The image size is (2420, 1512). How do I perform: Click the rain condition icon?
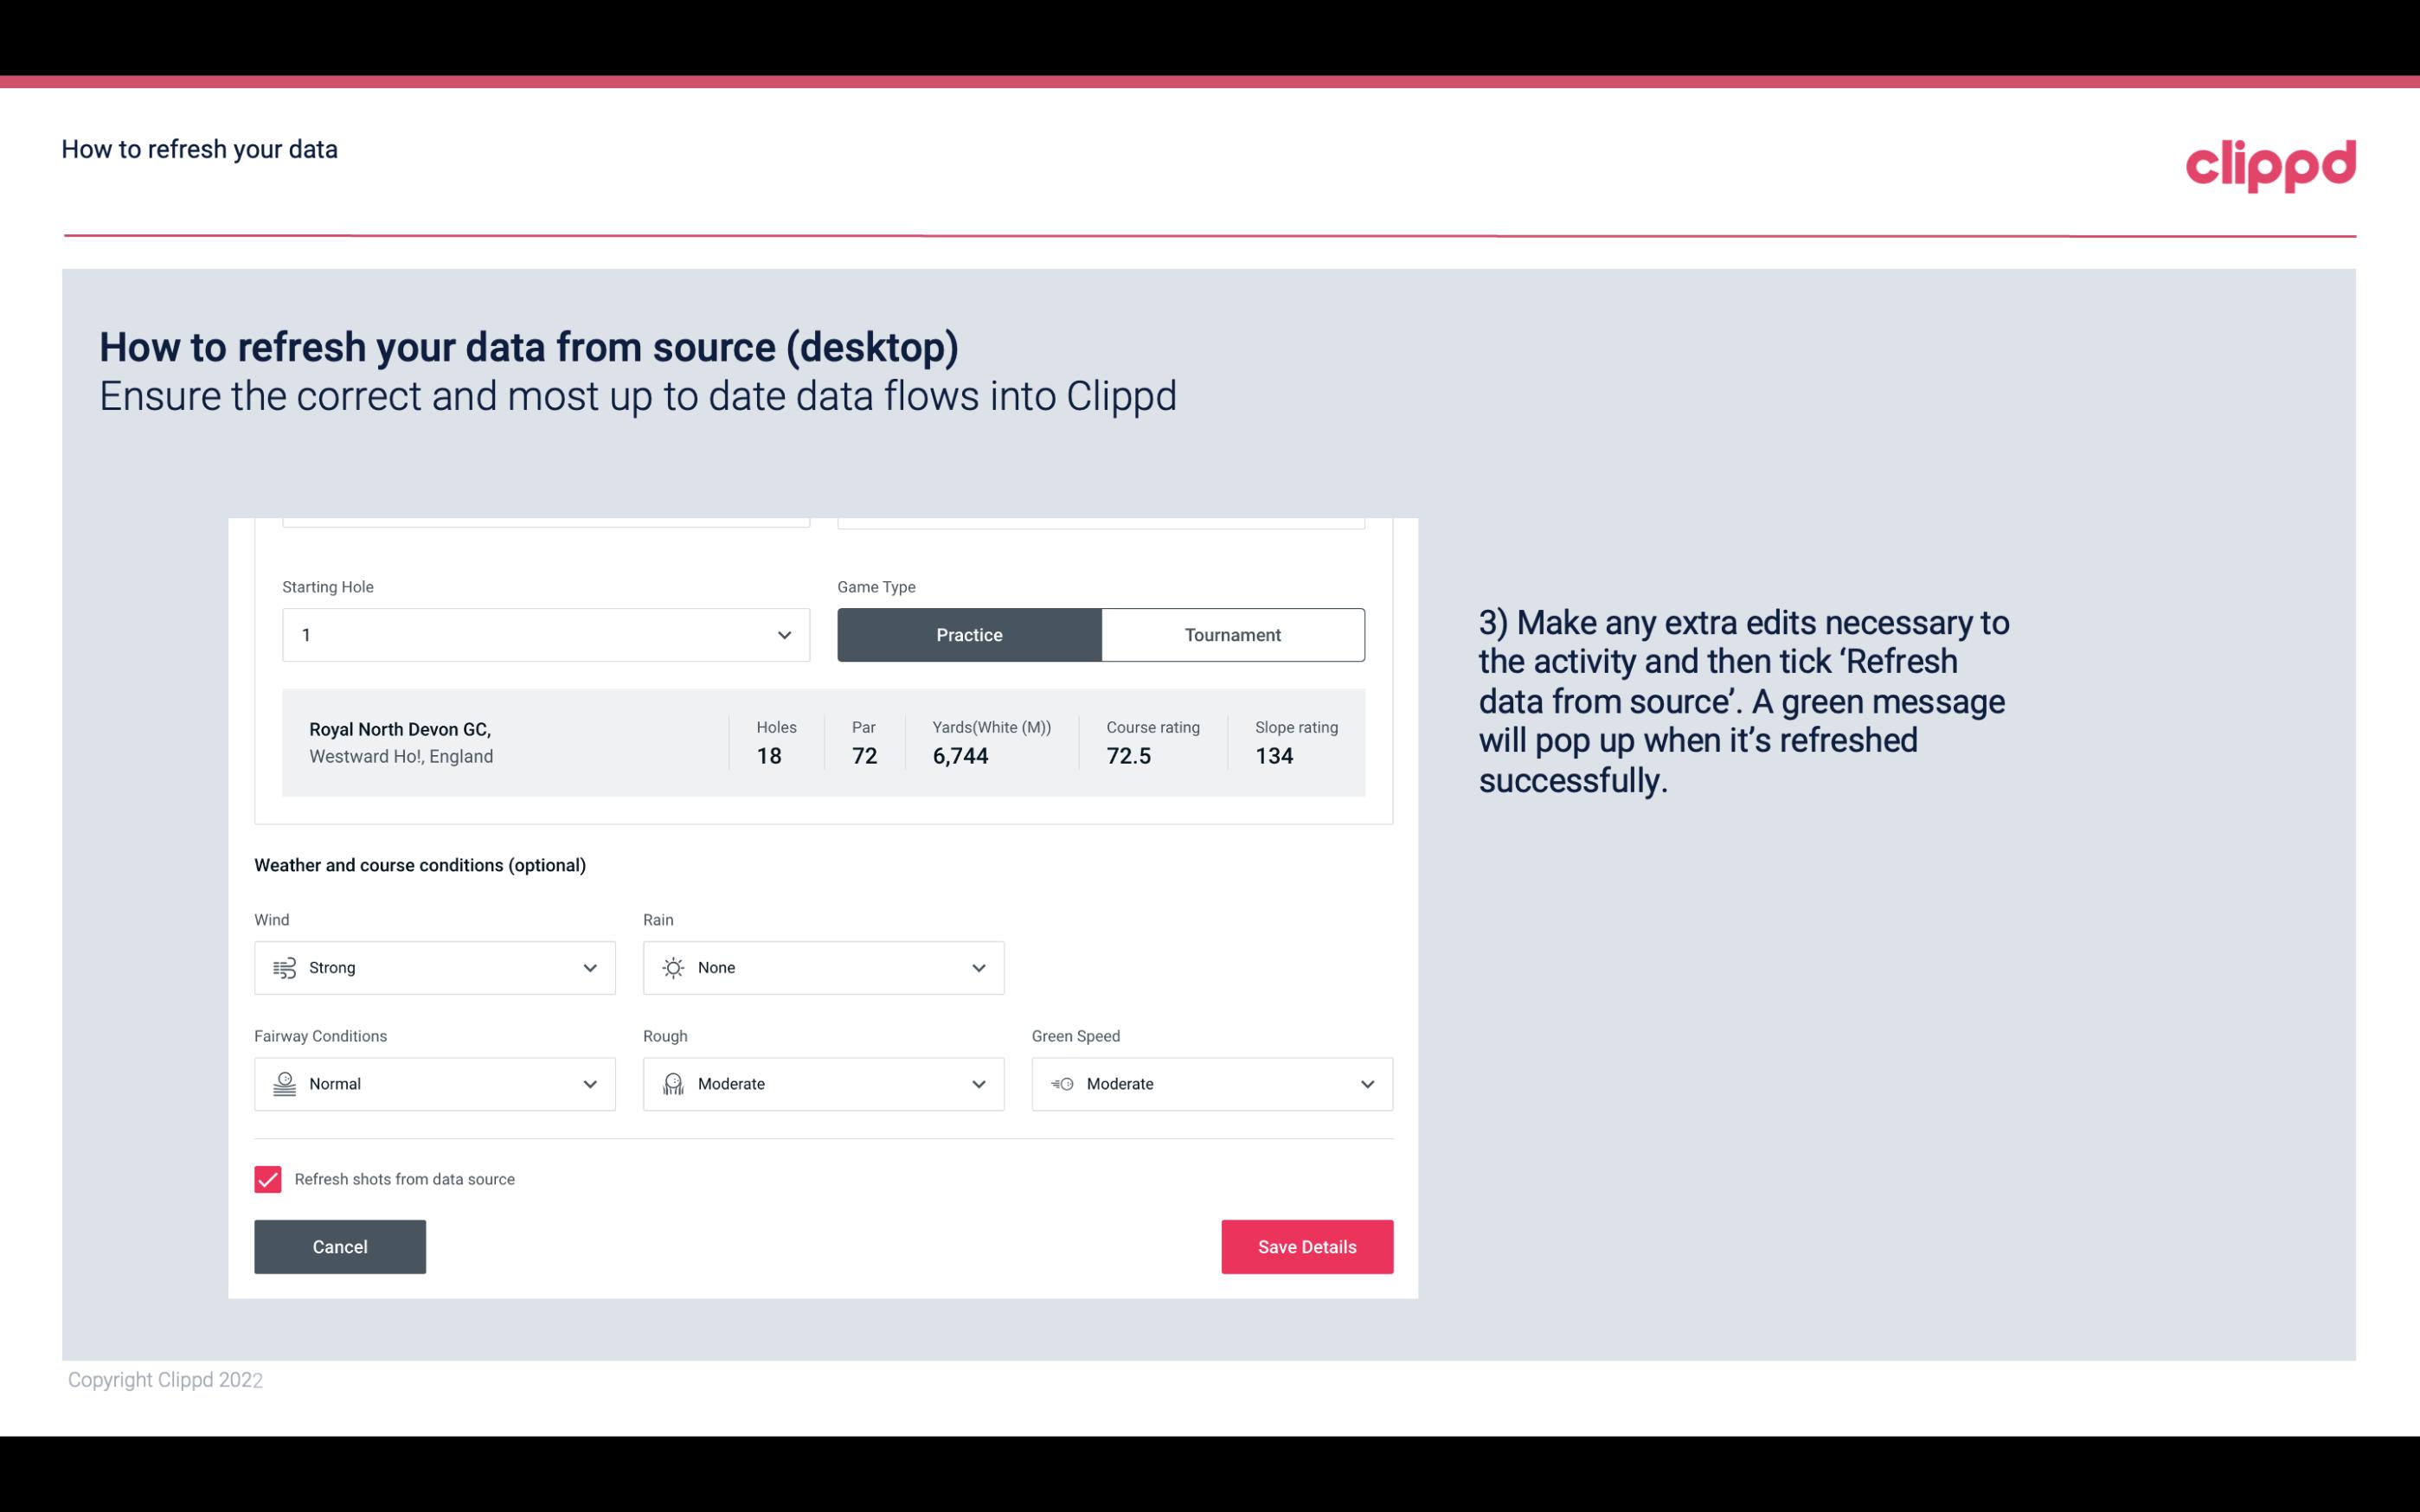pyautogui.click(x=672, y=967)
